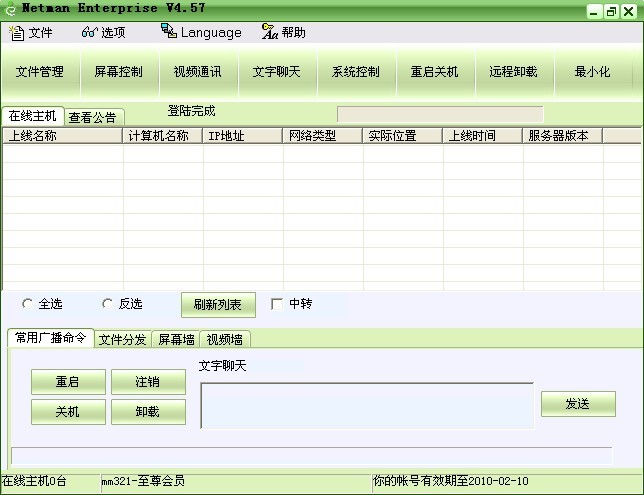Screen dimensions: 644x495
Task: Sort by 网络类型 column header
Action: pos(323,136)
